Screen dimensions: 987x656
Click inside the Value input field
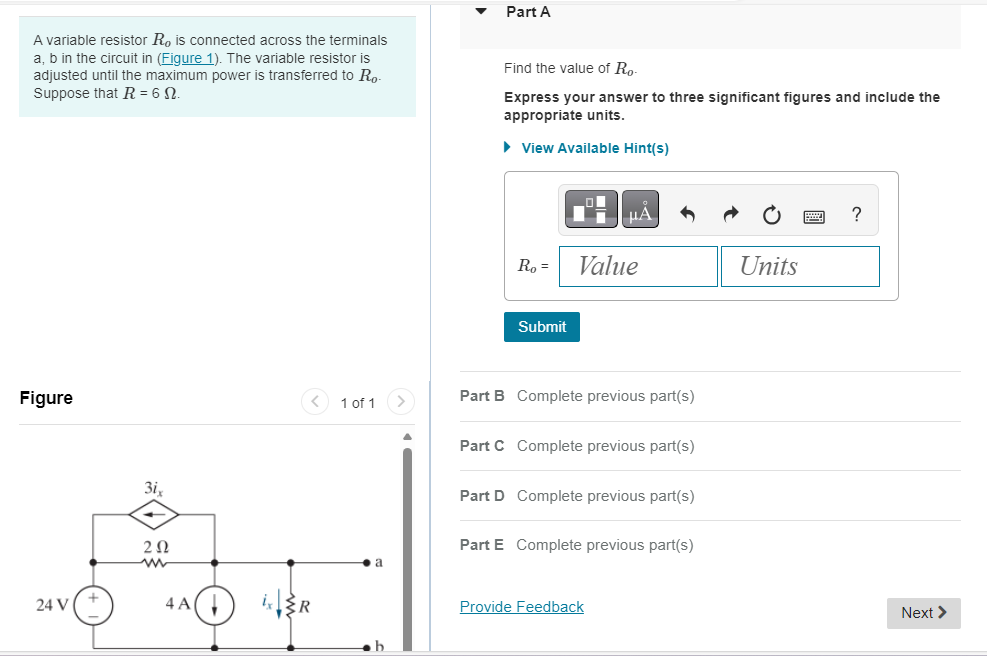tap(638, 265)
